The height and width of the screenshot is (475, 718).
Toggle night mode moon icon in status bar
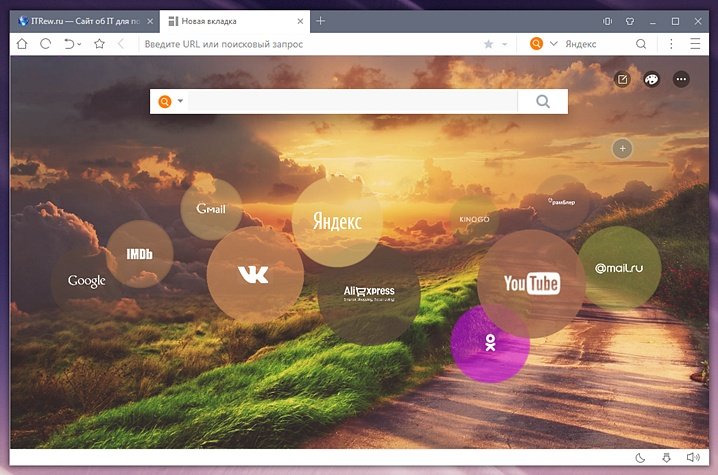click(640, 457)
